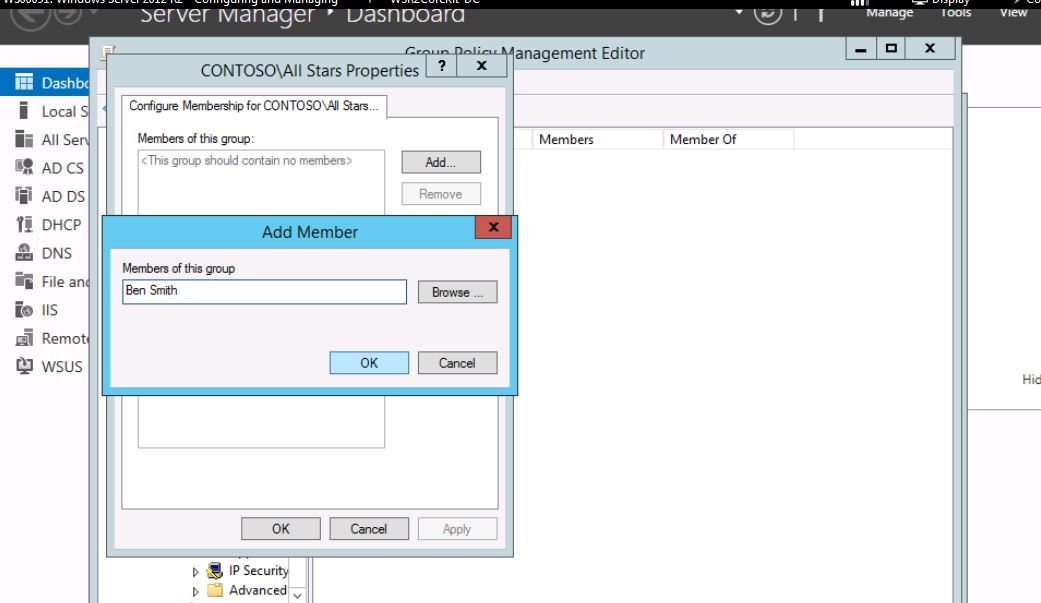Click the Ben Smith member text field
Image resolution: width=1041 pixels, height=603 pixels.
point(263,292)
